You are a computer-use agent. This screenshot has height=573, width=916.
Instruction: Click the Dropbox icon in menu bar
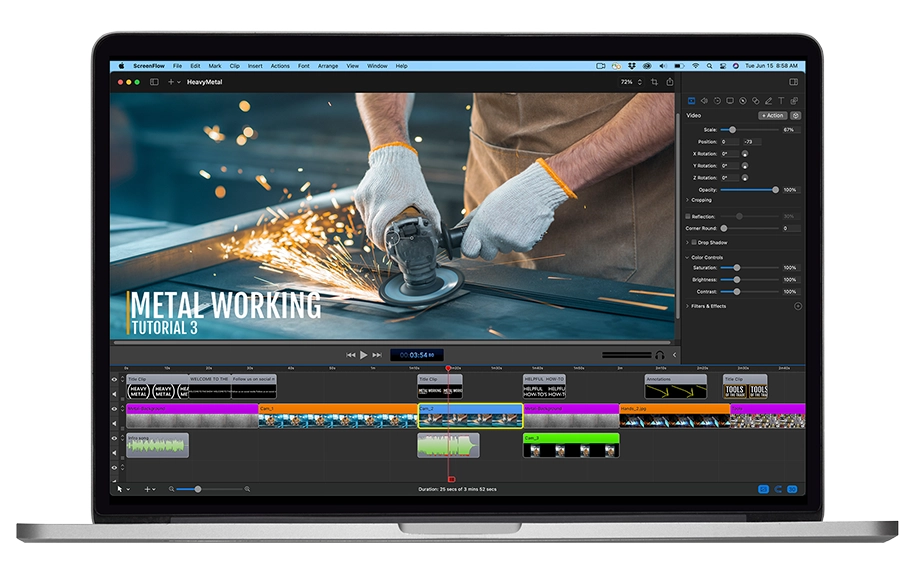pos(632,66)
